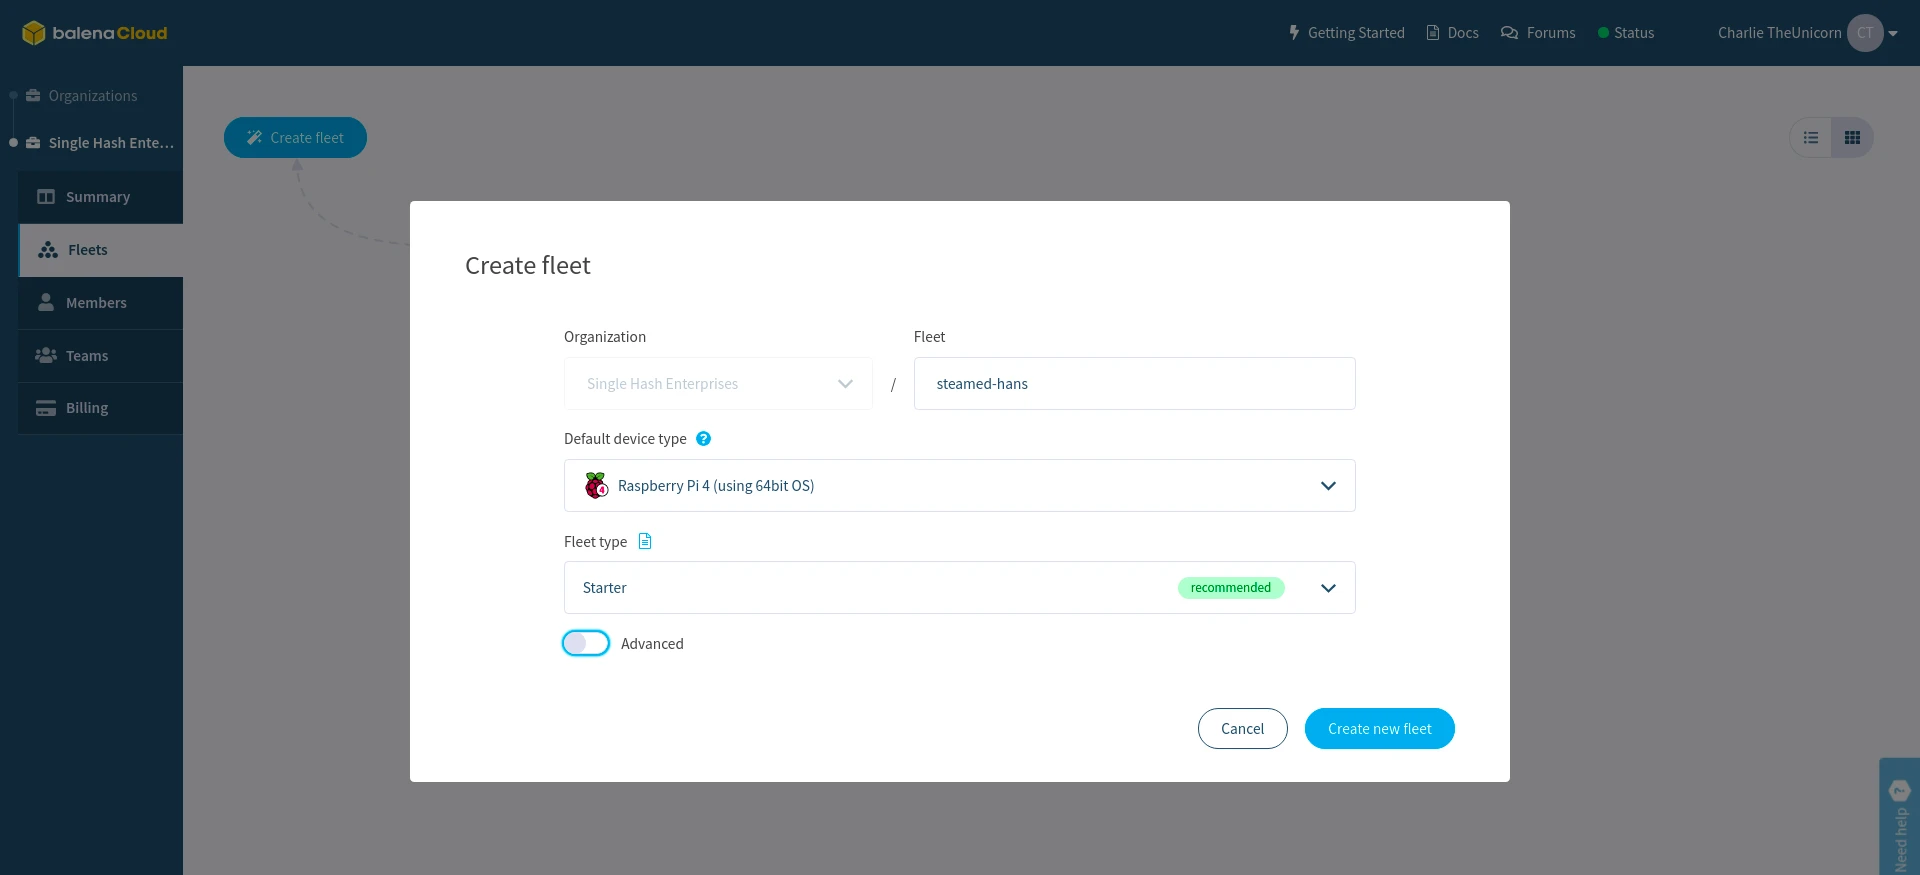Cancel the Create fleet dialog

(1242, 729)
